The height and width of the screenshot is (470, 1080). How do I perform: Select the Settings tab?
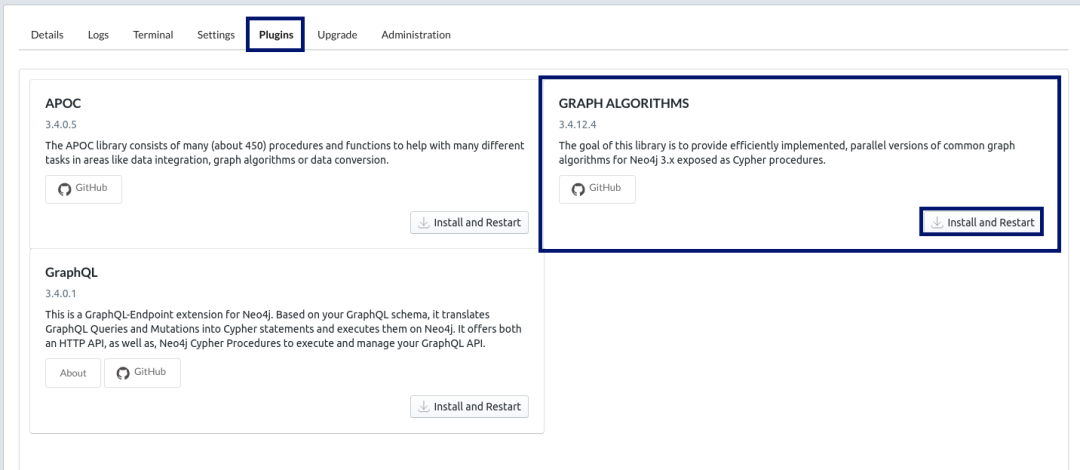(x=216, y=34)
